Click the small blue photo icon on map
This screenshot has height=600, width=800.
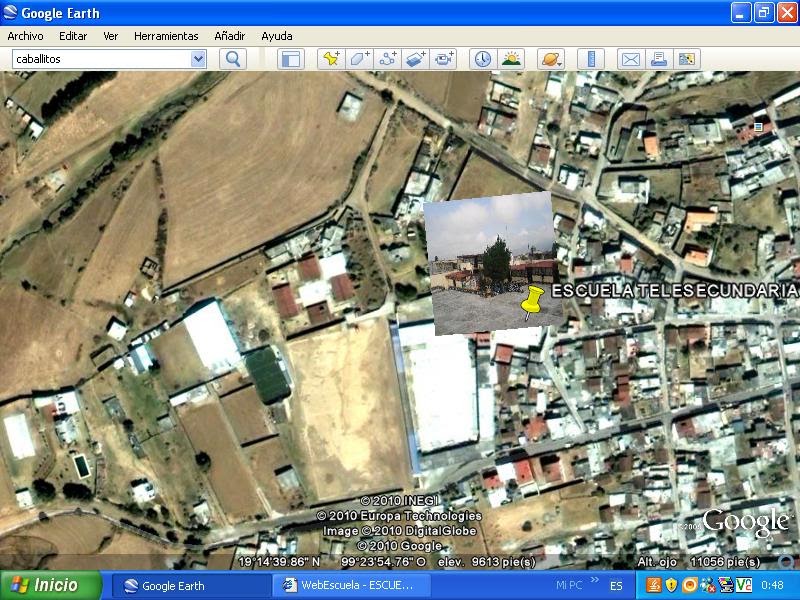coord(758,127)
